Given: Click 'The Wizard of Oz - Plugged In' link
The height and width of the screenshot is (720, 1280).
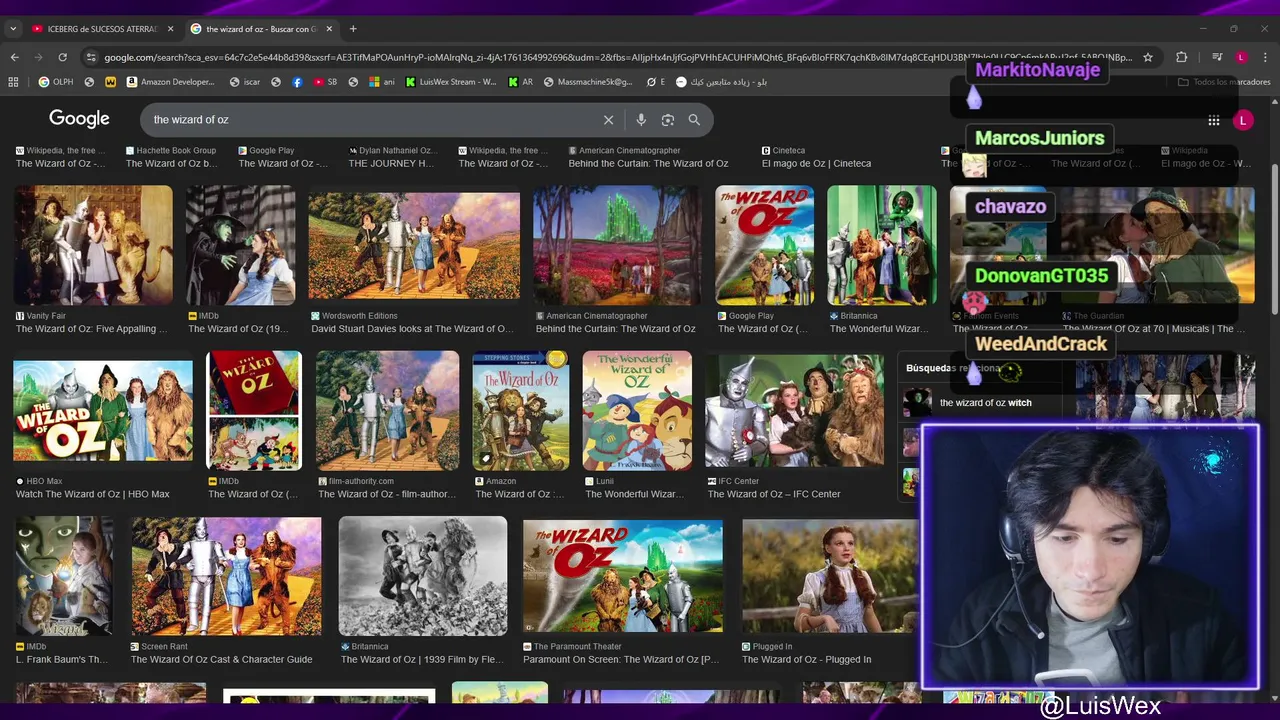Looking at the screenshot, I should click(806, 659).
